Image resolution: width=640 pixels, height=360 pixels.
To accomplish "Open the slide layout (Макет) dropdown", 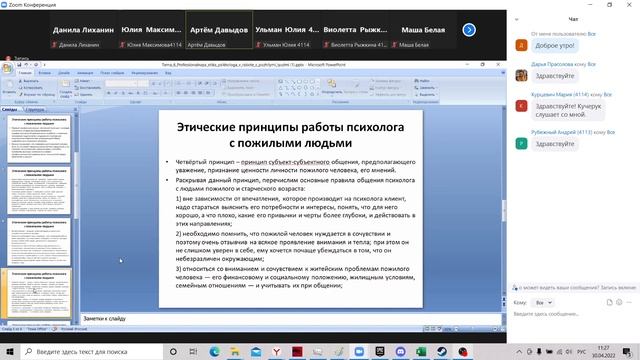I will [x=82, y=81].
